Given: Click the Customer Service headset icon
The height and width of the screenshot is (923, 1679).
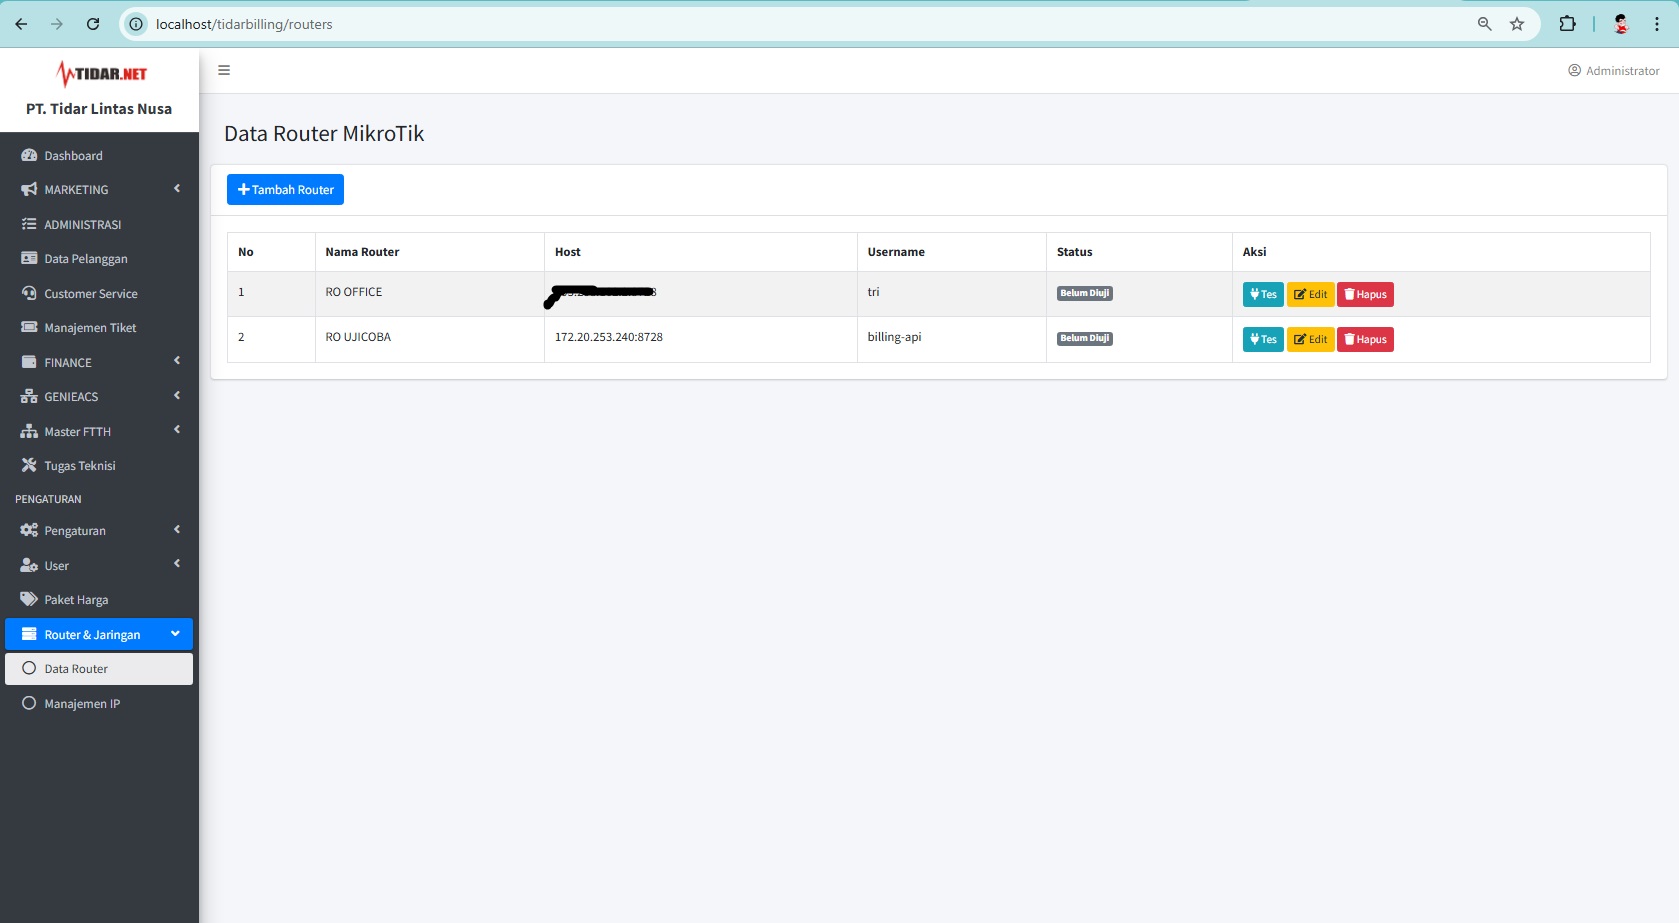Looking at the screenshot, I should (x=29, y=294).
